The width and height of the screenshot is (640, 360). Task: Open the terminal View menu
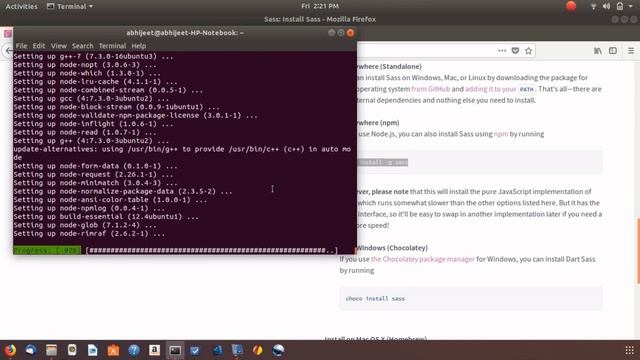pos(58,46)
